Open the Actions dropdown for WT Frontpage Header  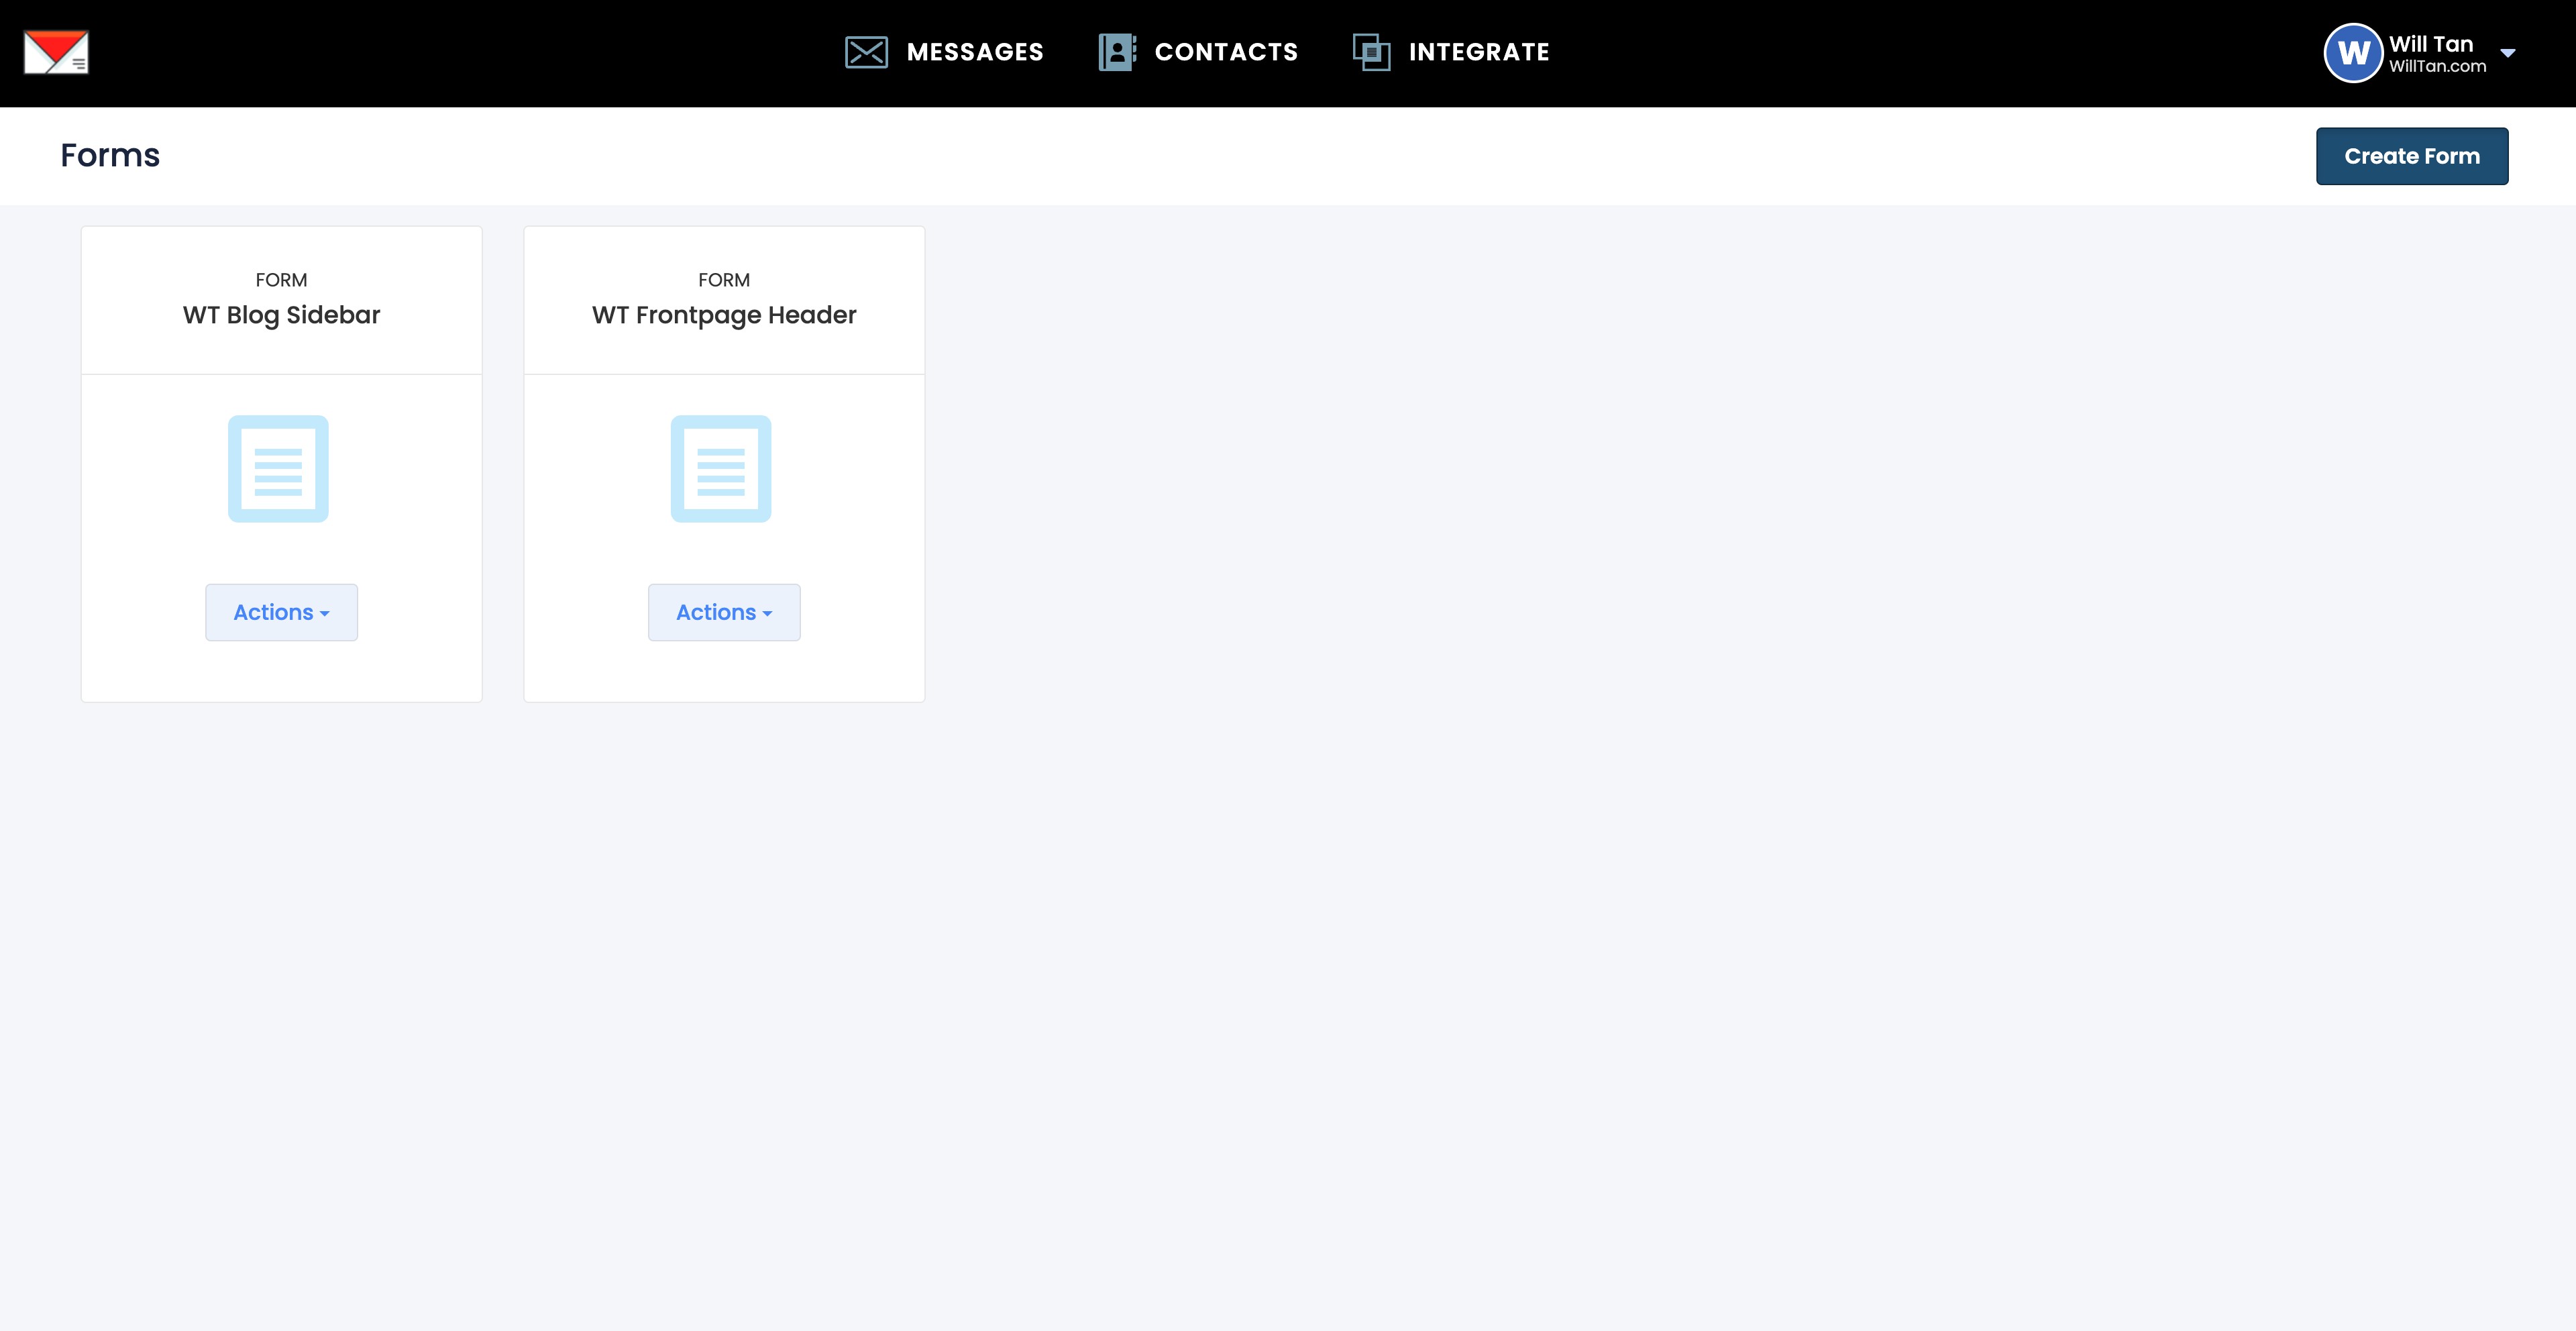coord(724,612)
